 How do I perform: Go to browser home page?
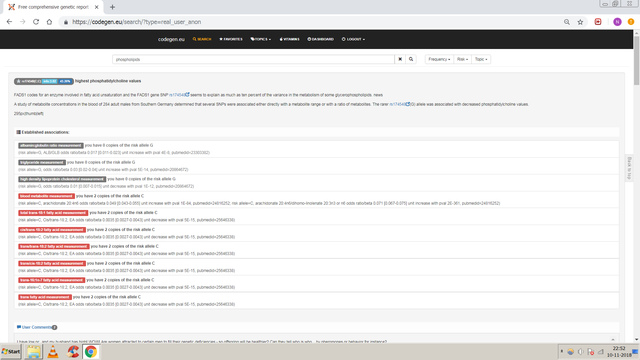[x=49, y=22]
